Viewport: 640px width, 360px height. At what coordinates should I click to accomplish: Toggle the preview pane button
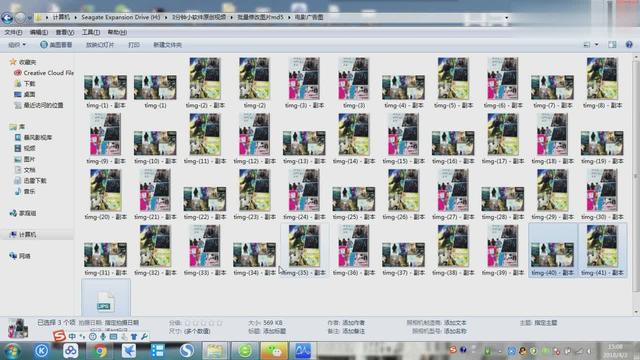click(x=612, y=44)
